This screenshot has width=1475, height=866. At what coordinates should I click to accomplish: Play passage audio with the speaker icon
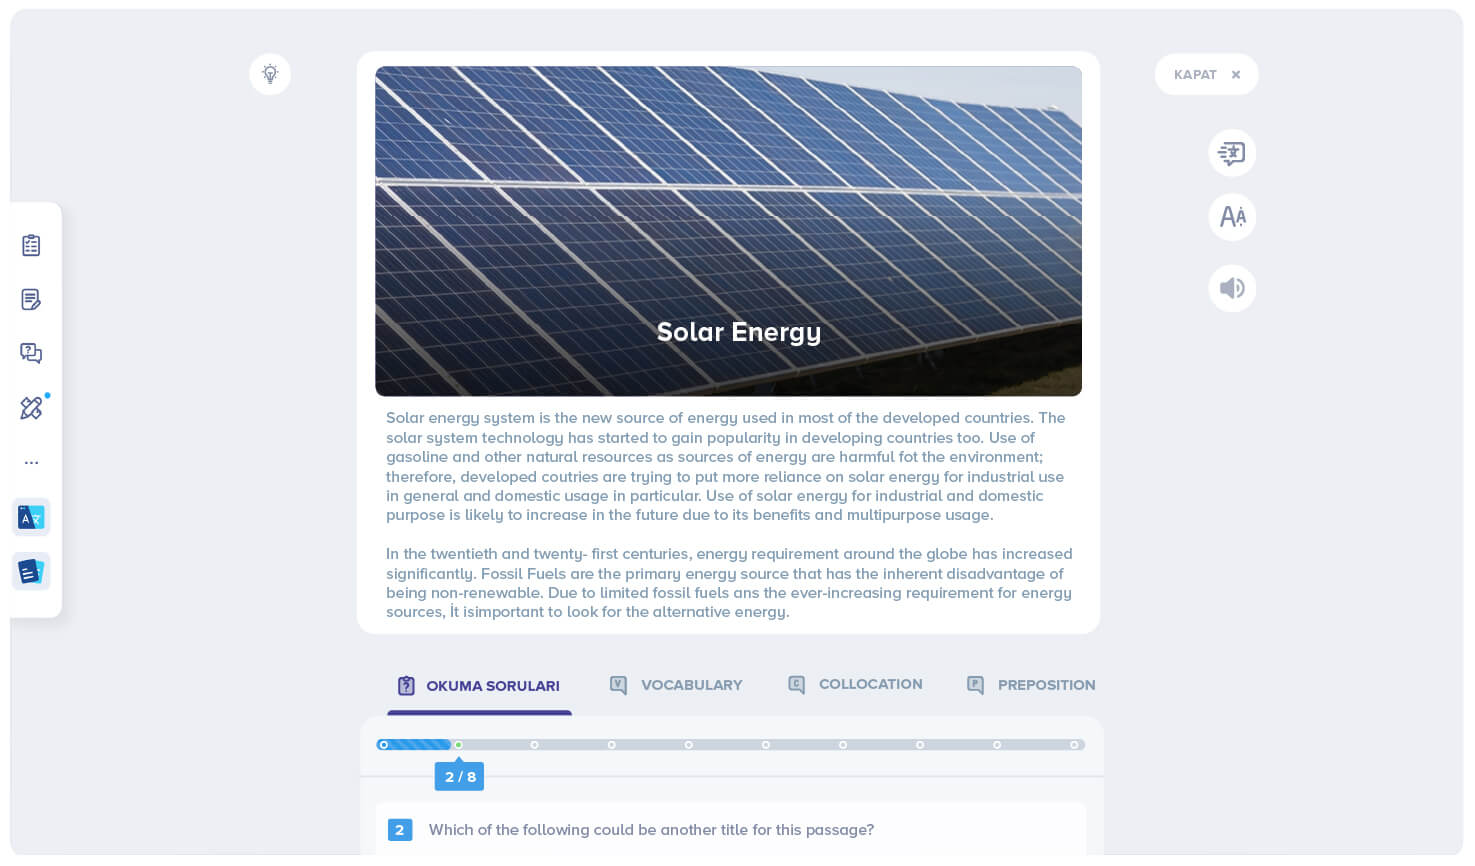click(x=1232, y=289)
